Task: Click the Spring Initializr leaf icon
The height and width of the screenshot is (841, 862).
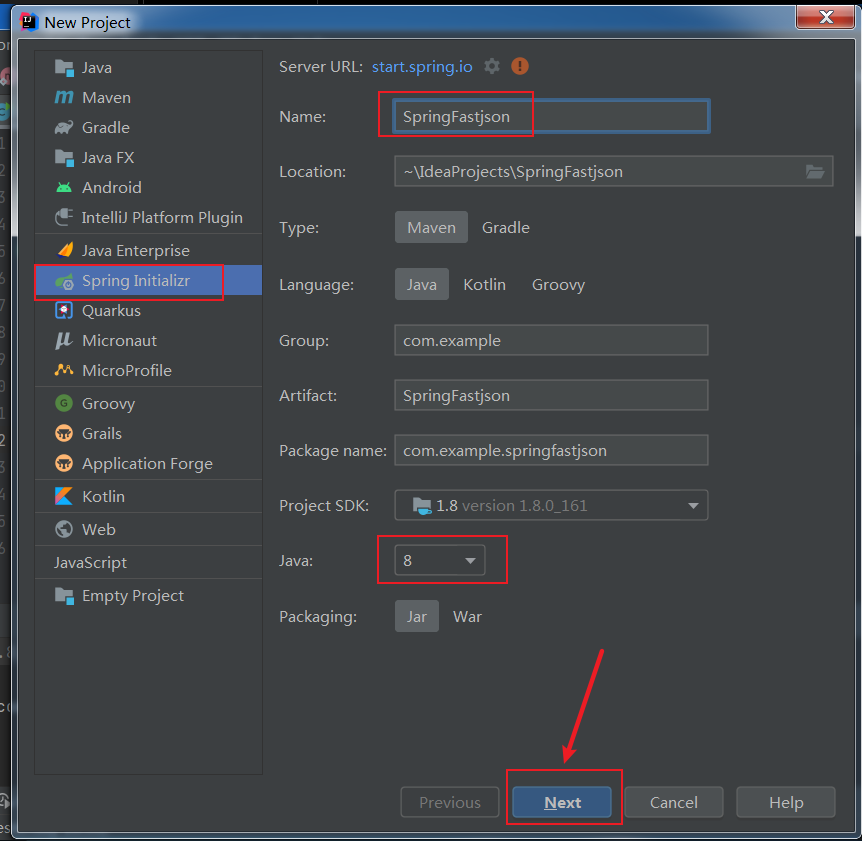Action: click(64, 281)
